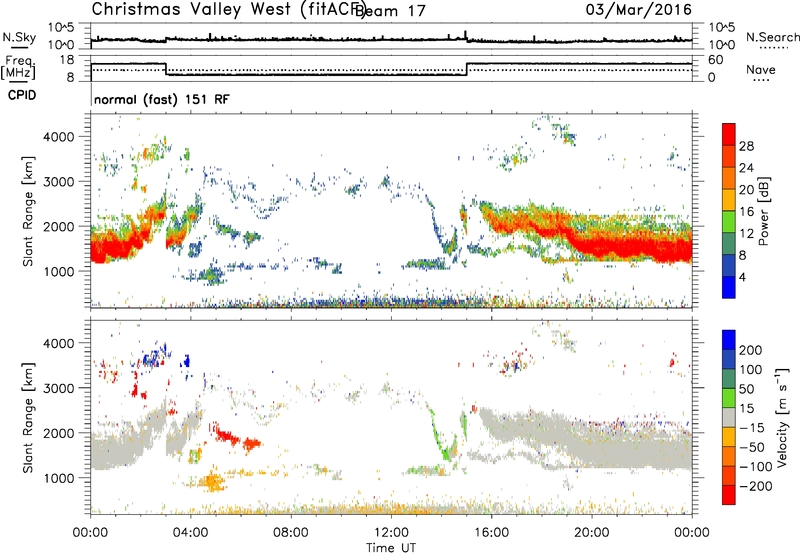Click the 2000 km tick on power panel

click(x=58, y=226)
